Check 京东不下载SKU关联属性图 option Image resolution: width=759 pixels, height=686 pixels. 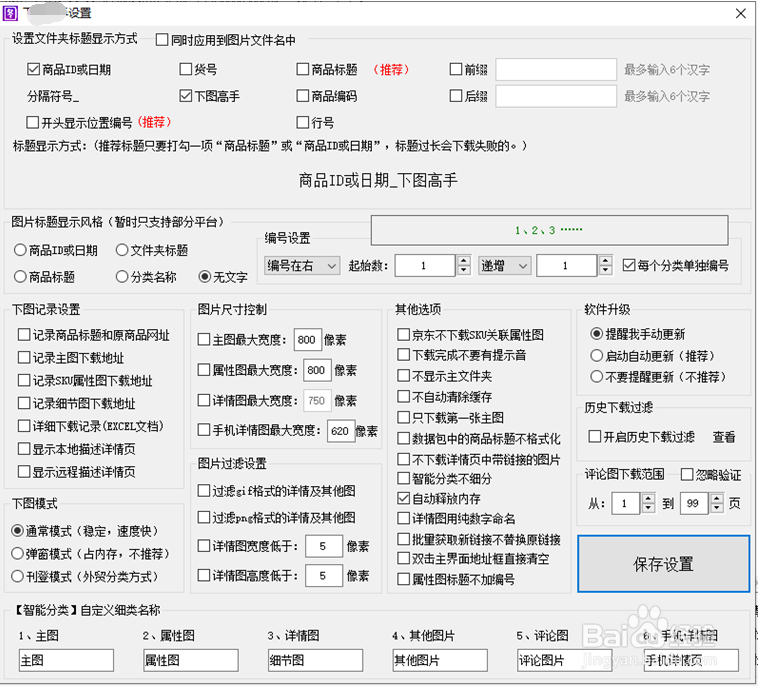403,335
